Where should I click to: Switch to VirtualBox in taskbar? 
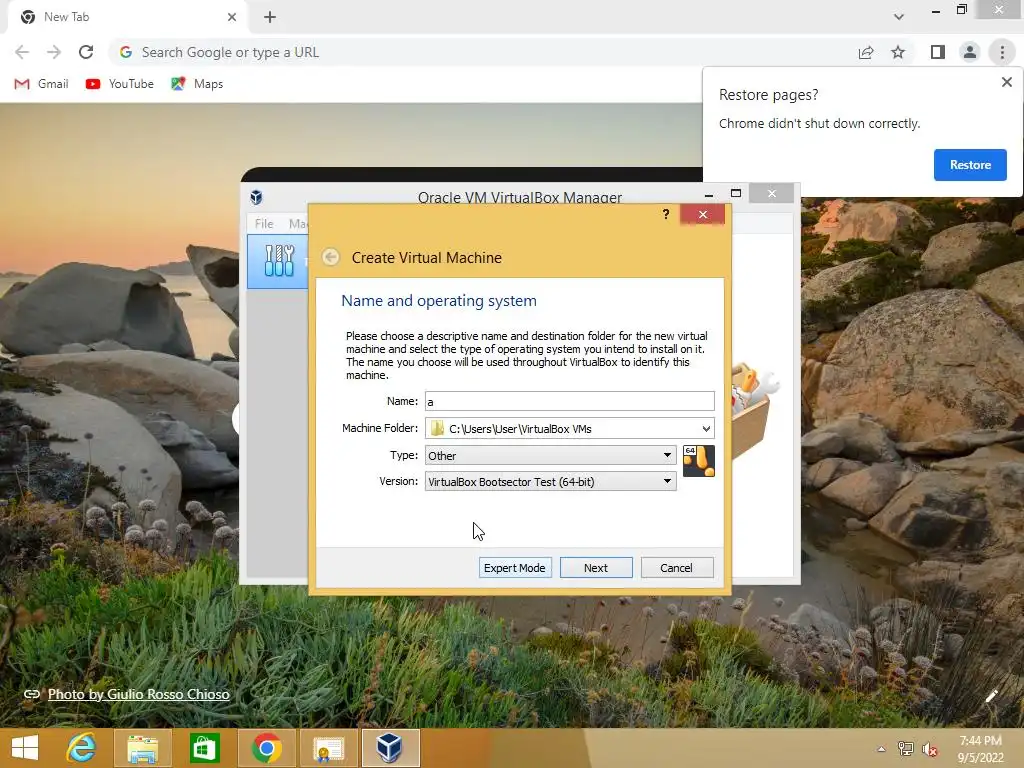pos(390,748)
